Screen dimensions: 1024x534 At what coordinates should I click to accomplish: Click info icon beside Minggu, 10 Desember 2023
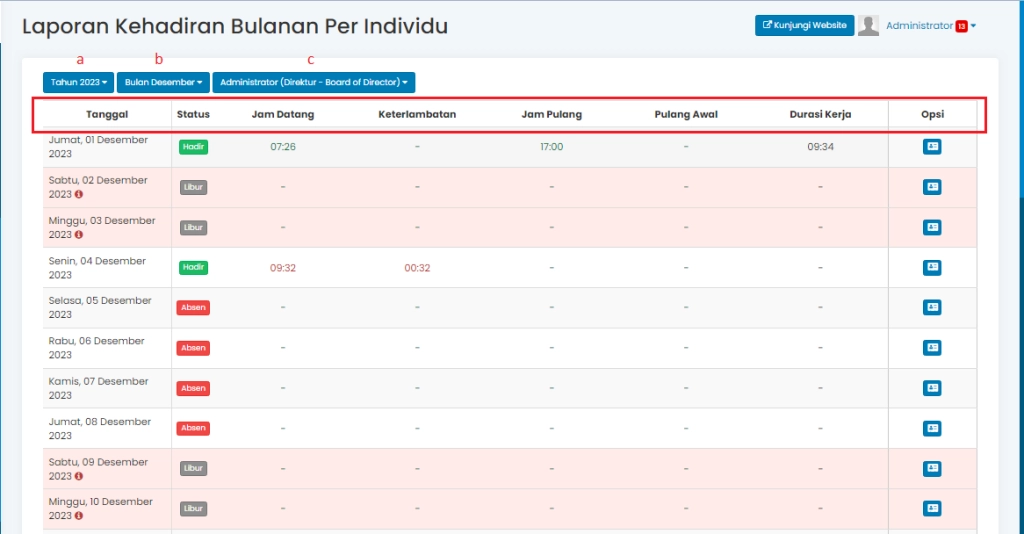click(x=78, y=516)
